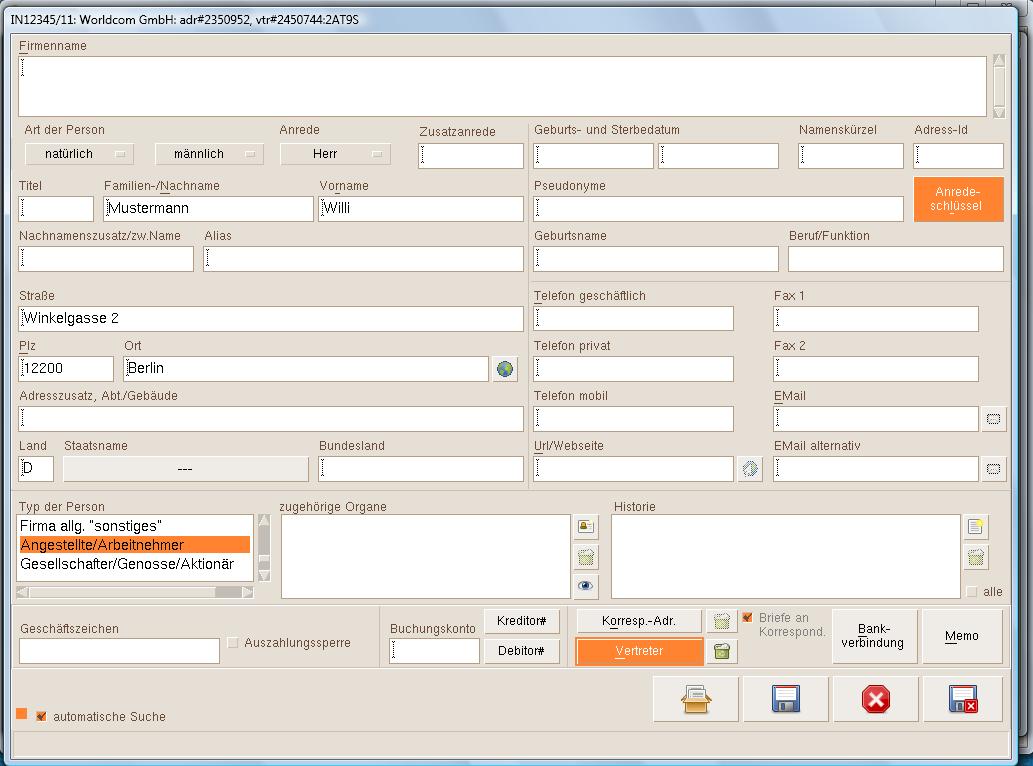This screenshot has width=1033, height=766.
Task: Remove Vertreter with green trash icon
Action: (x=721, y=651)
